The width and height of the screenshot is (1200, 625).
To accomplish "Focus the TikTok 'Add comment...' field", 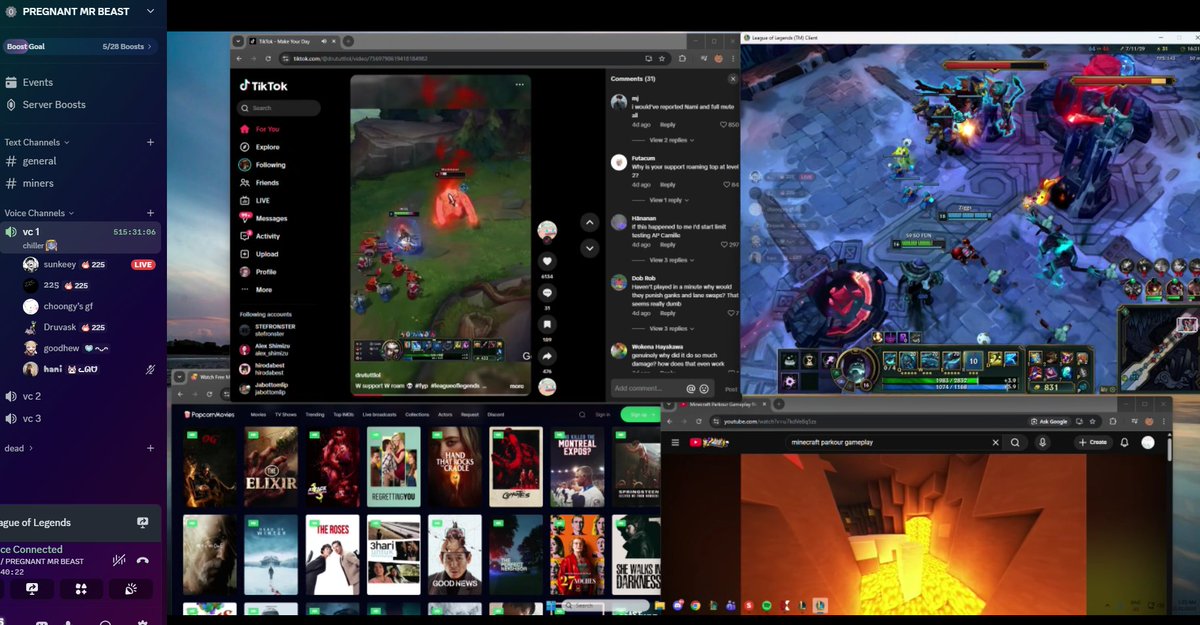I will pyautogui.click(x=647, y=388).
